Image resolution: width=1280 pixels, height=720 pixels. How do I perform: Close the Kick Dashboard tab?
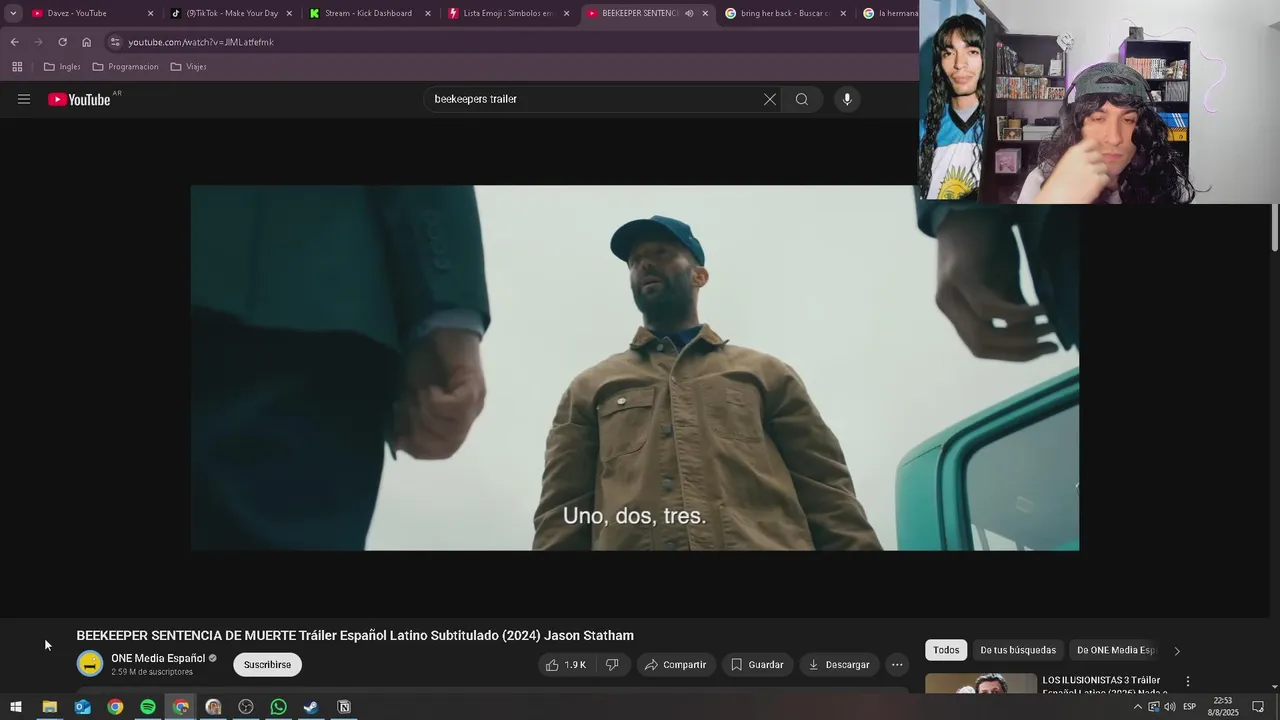(x=428, y=13)
